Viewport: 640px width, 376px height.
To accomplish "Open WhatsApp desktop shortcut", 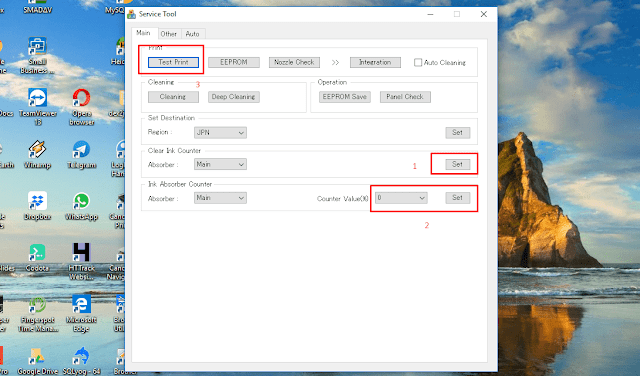I will [x=82, y=206].
